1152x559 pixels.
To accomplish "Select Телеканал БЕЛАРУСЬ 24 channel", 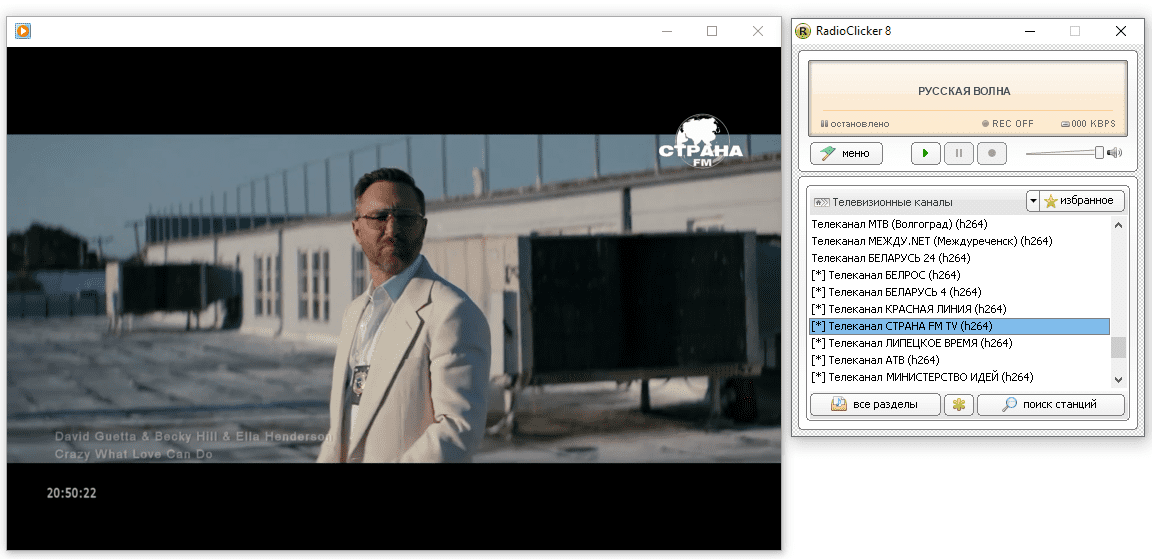I will (960, 258).
